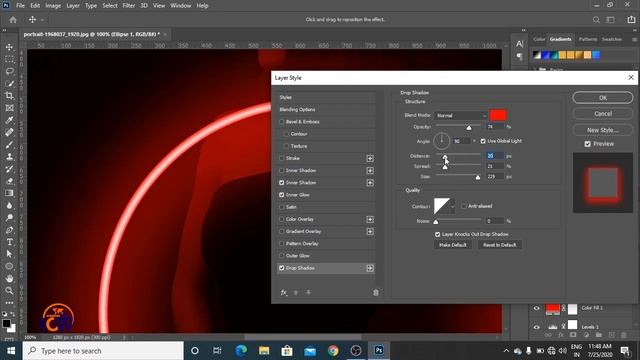Screen dimensions: 640x360
Task: Select the Hand tool
Action: click(9, 278)
